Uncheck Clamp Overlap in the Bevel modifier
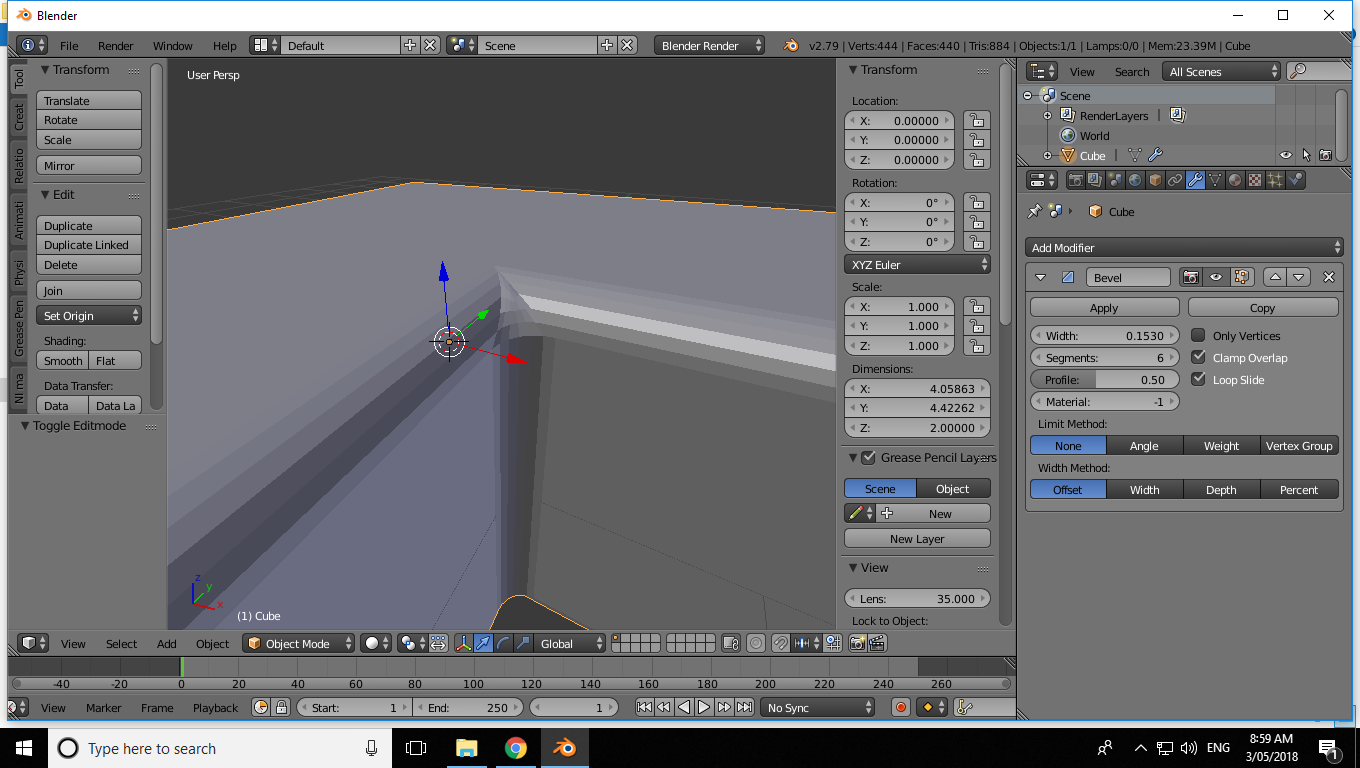This screenshot has width=1360, height=768. (x=1198, y=357)
